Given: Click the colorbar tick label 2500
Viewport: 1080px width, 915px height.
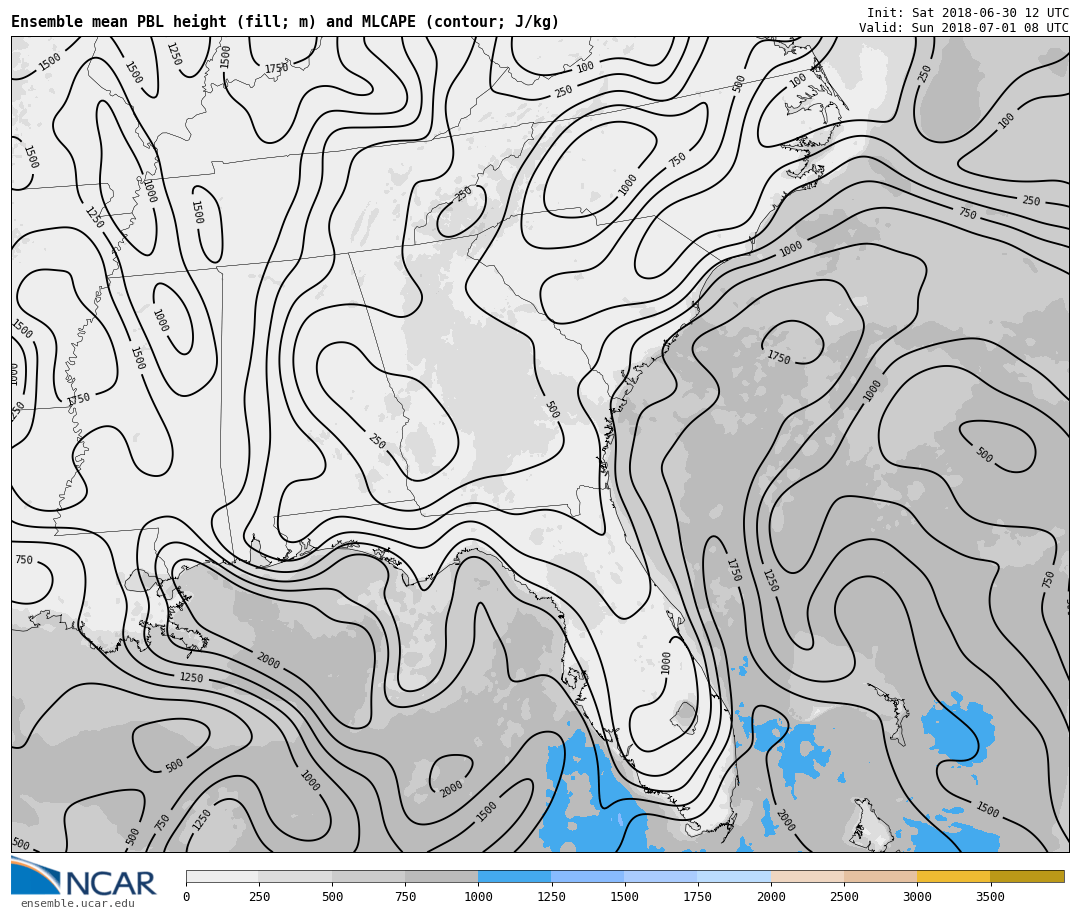Looking at the screenshot, I should pos(844,897).
